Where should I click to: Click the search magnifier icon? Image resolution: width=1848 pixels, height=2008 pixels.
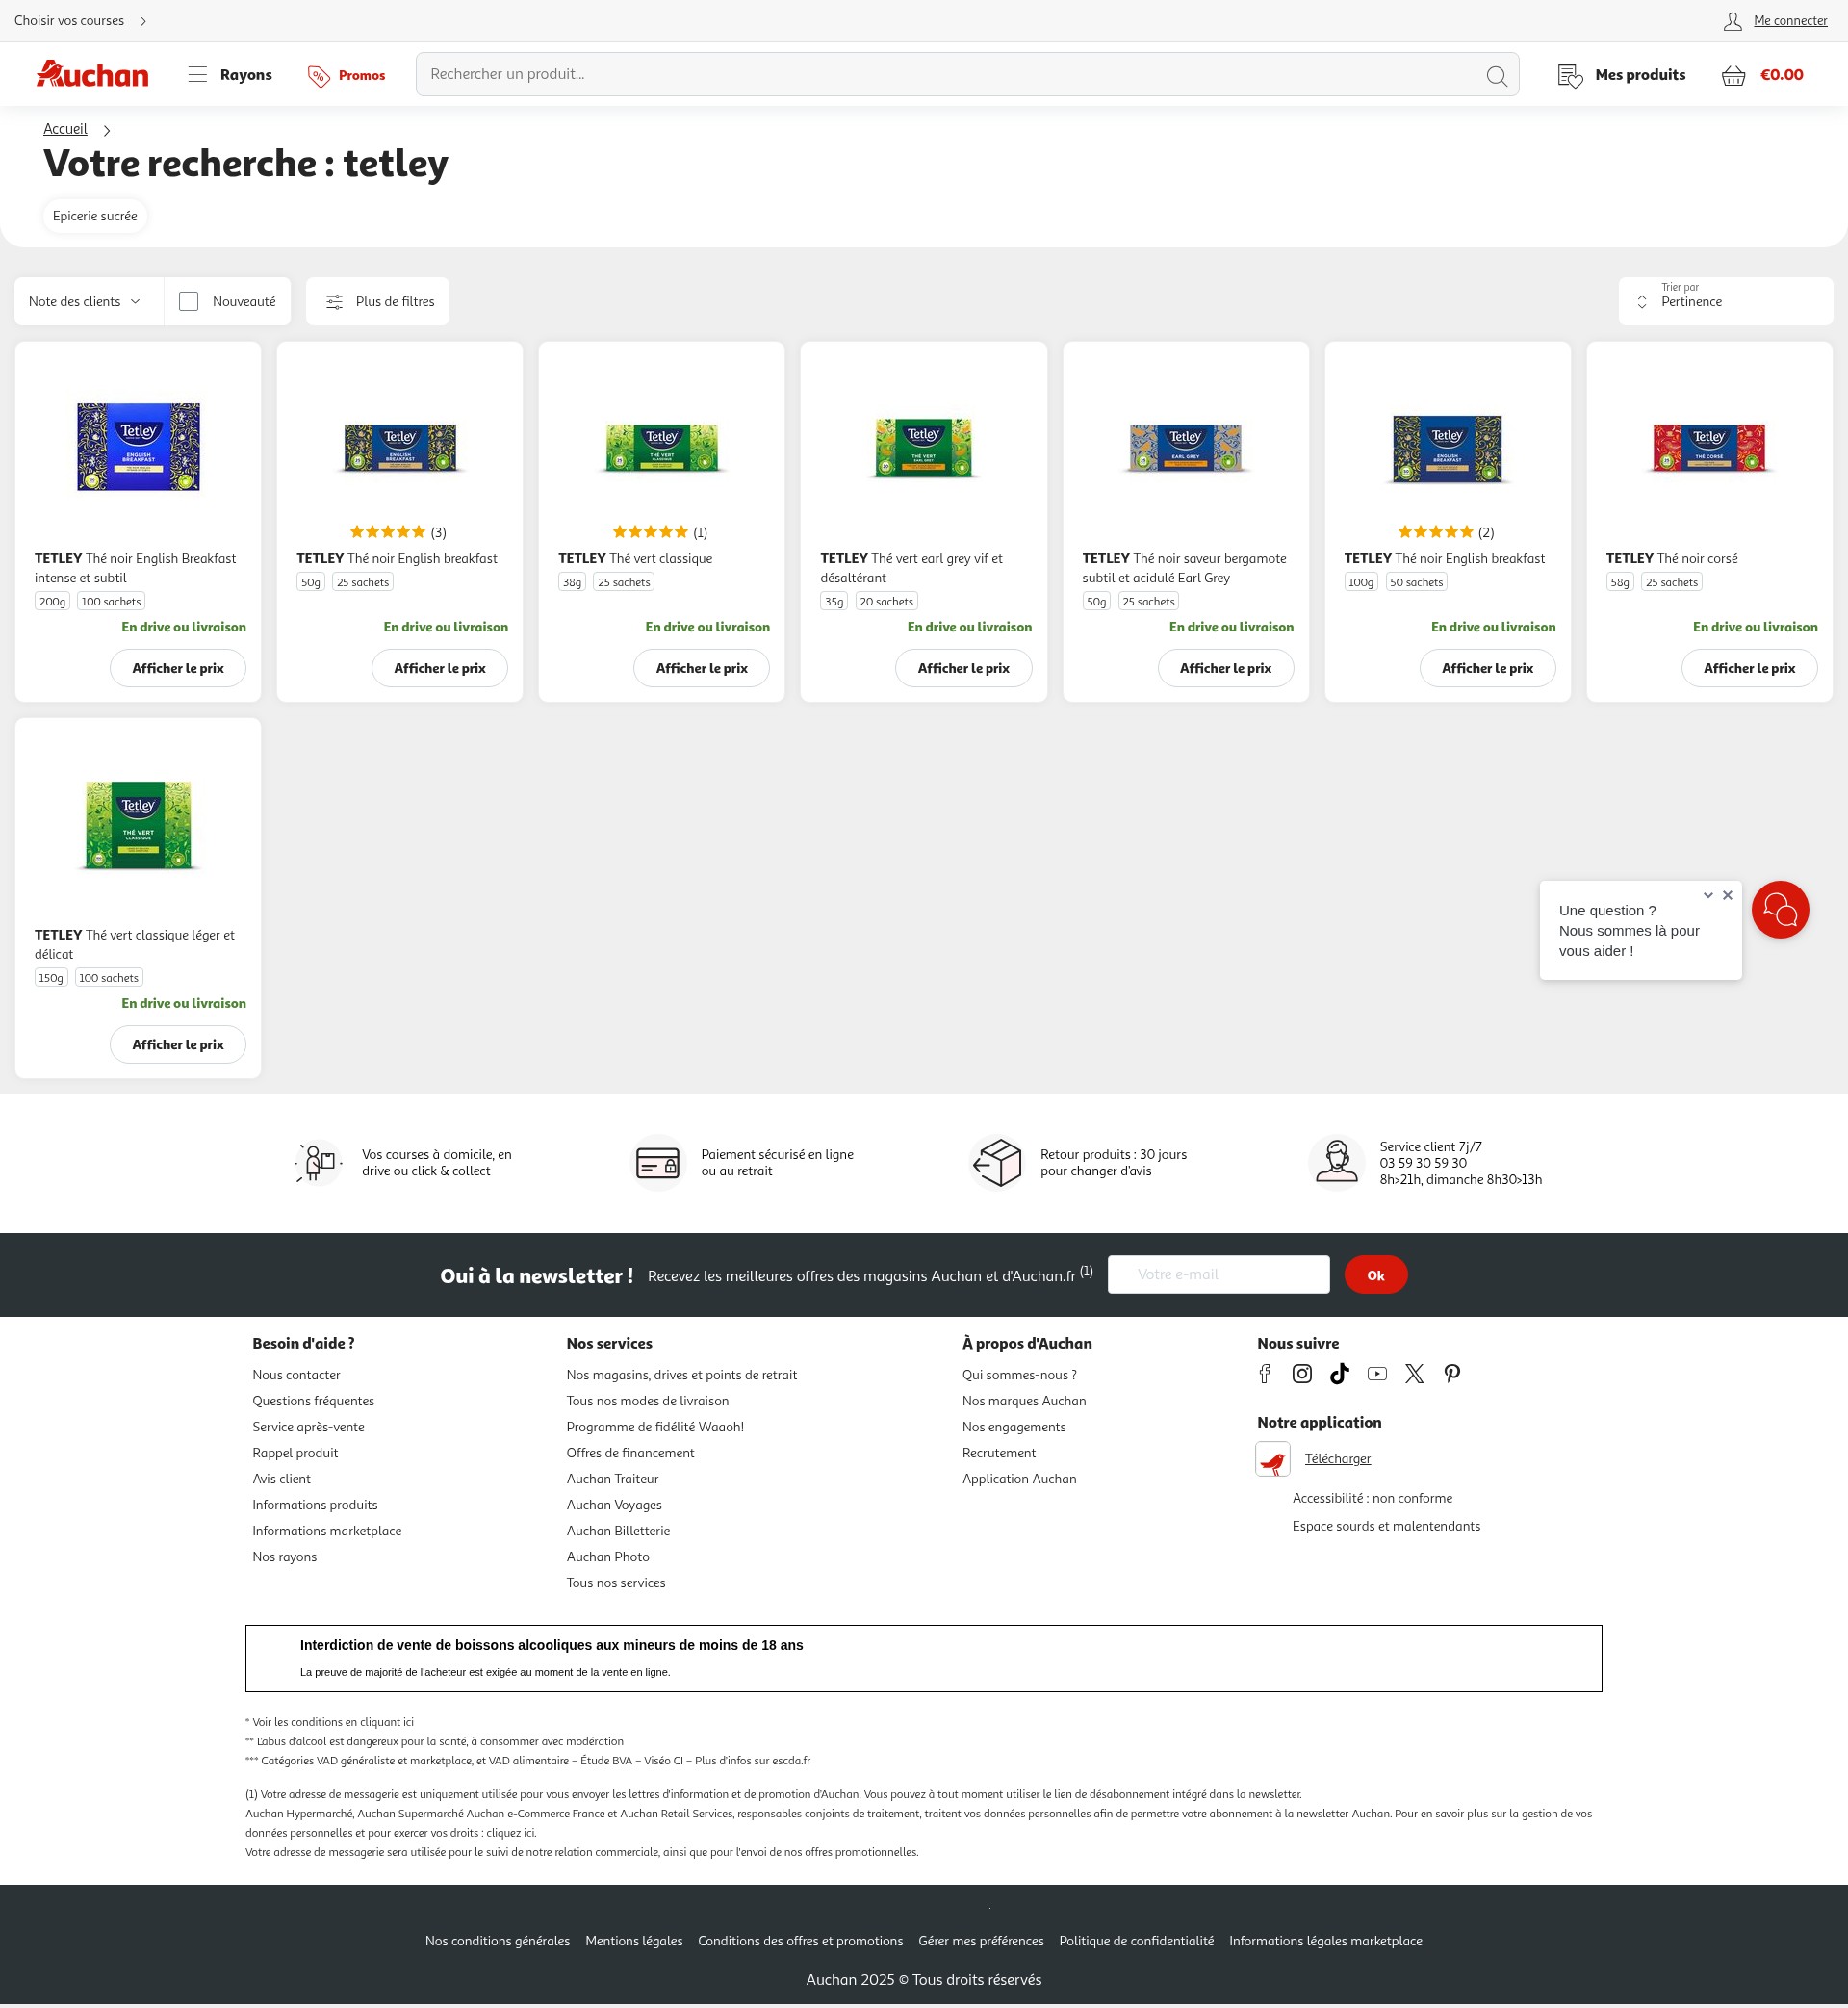1496,75
